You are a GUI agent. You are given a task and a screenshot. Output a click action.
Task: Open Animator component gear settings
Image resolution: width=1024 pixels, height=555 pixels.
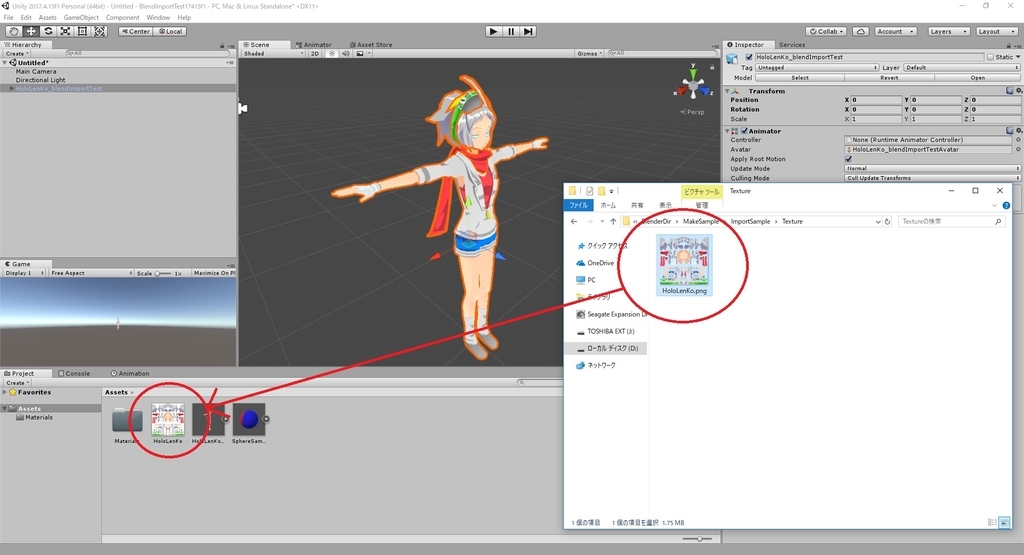point(1019,131)
